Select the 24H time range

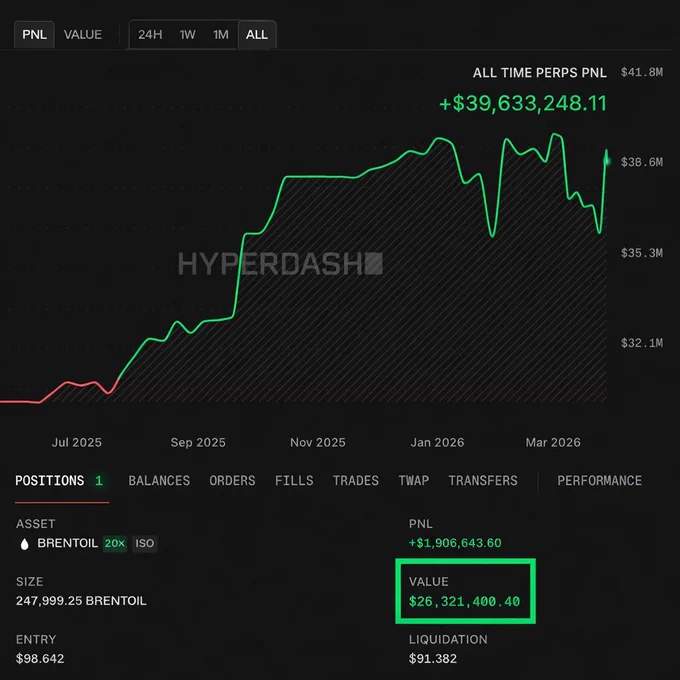pos(150,34)
